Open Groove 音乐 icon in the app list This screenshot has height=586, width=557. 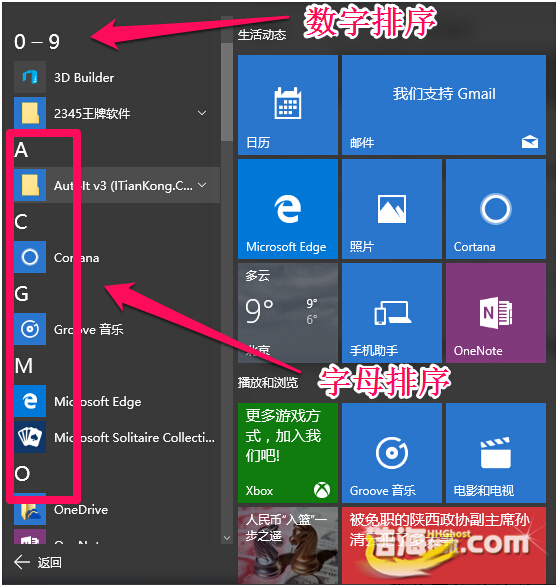pyautogui.click(x=30, y=329)
